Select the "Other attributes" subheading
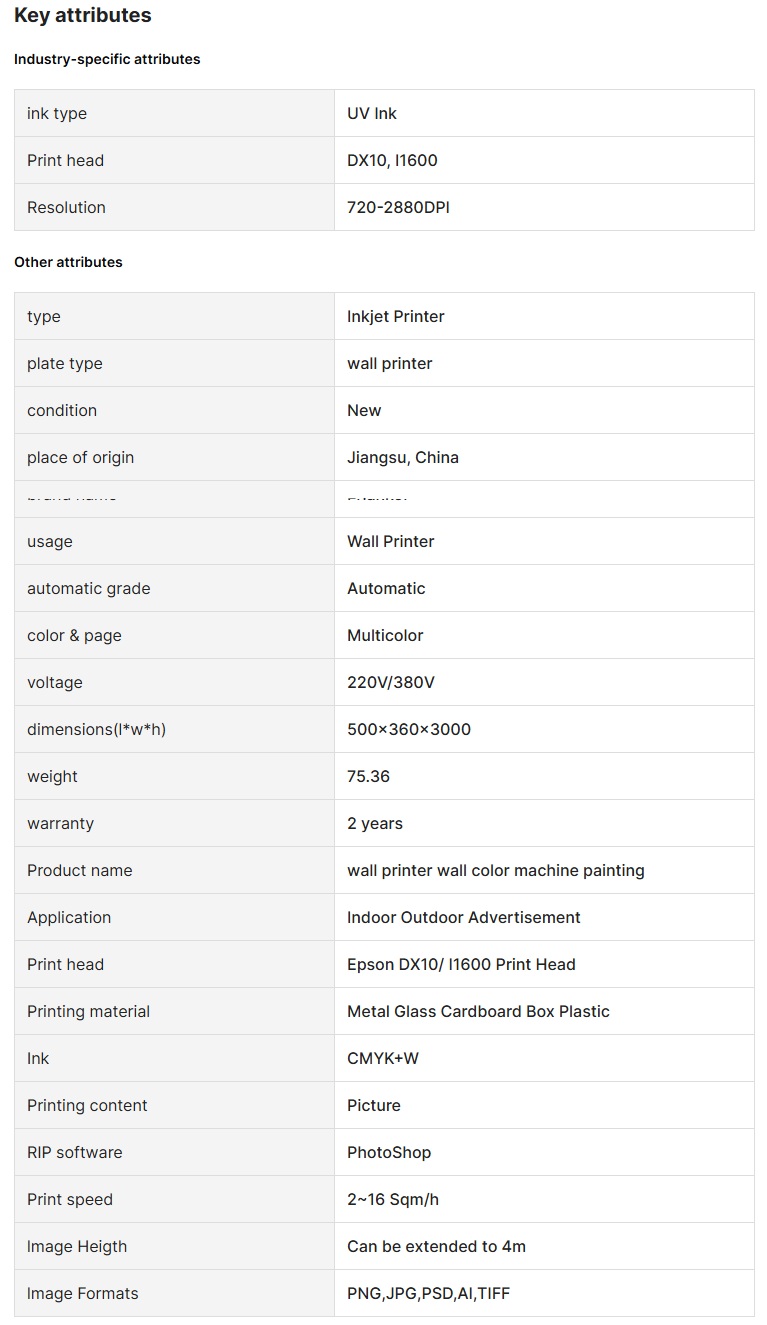This screenshot has height=1325, width=767. click(68, 262)
